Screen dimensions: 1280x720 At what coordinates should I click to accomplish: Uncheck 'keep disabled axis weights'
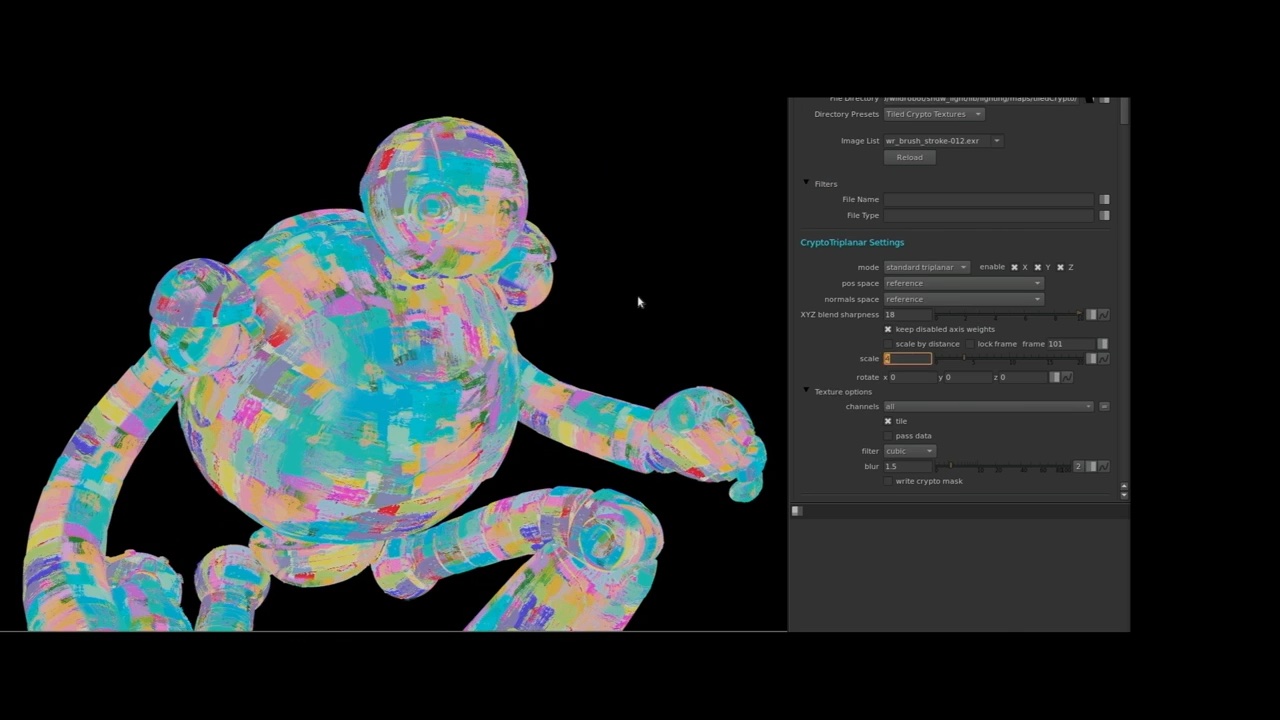pos(888,329)
